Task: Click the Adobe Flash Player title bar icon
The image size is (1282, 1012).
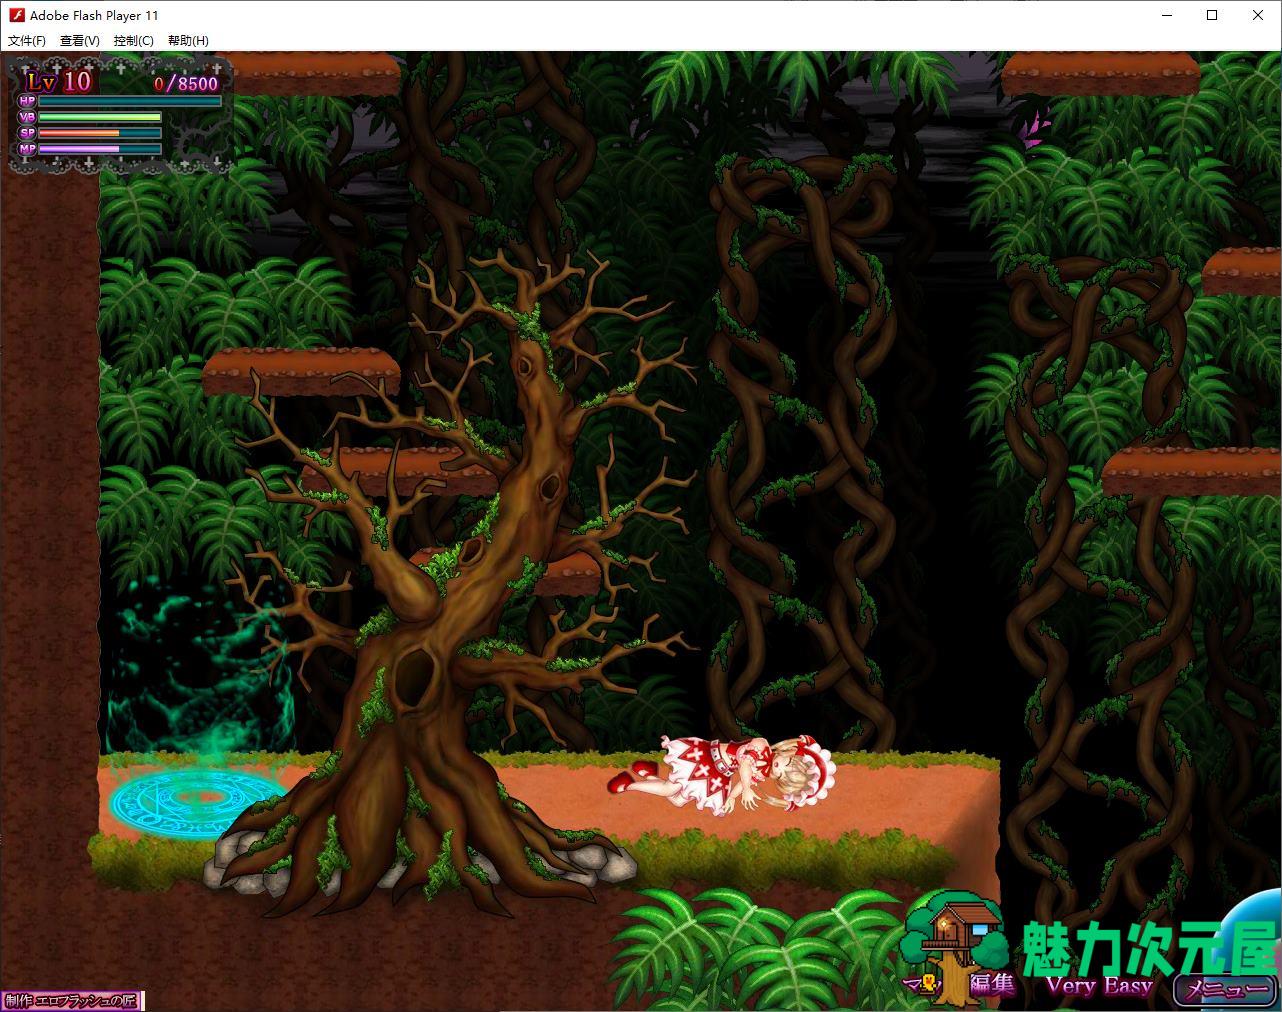Action: (16, 15)
